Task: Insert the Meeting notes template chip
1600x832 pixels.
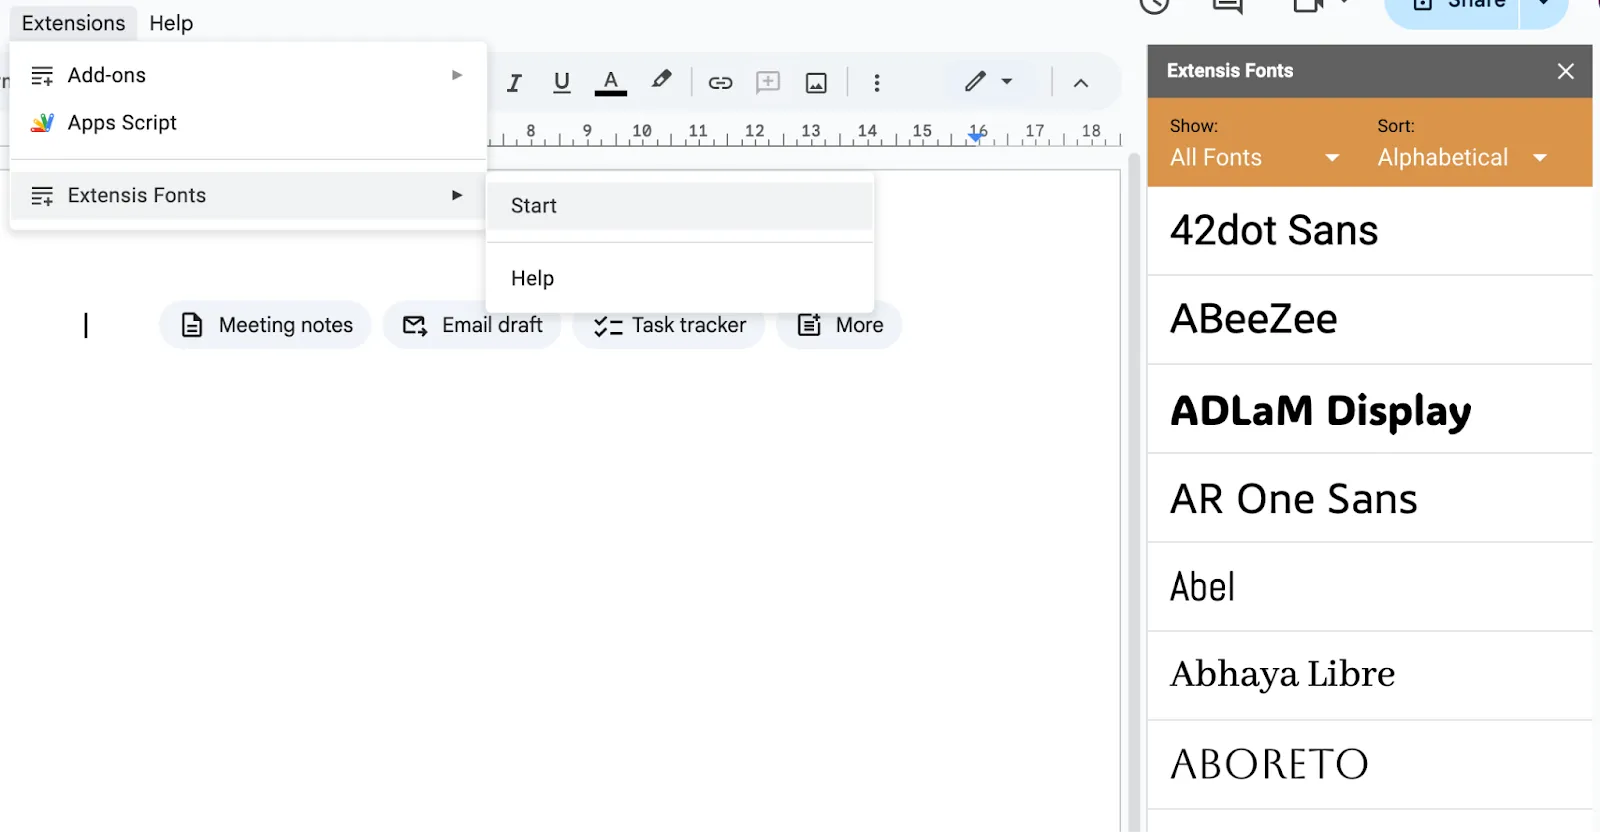Action: 266,325
